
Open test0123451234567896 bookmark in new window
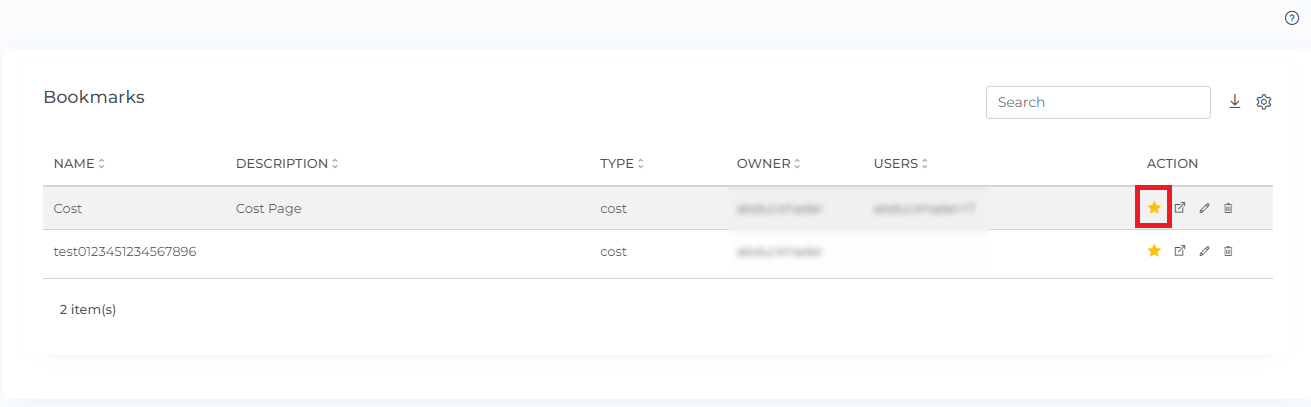click(x=1179, y=251)
